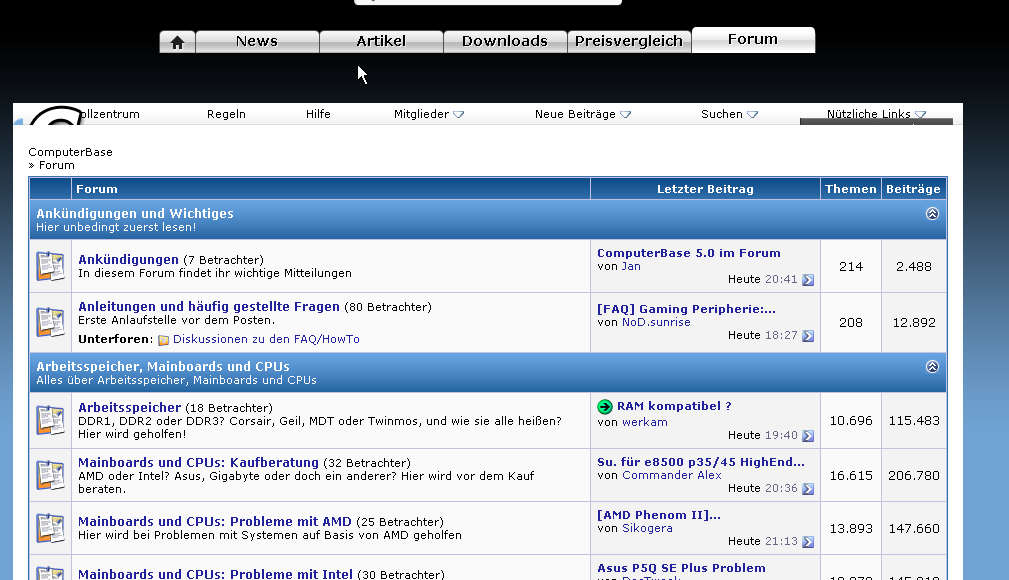
Task: Open the Suchen dropdown menu
Action: click(729, 114)
